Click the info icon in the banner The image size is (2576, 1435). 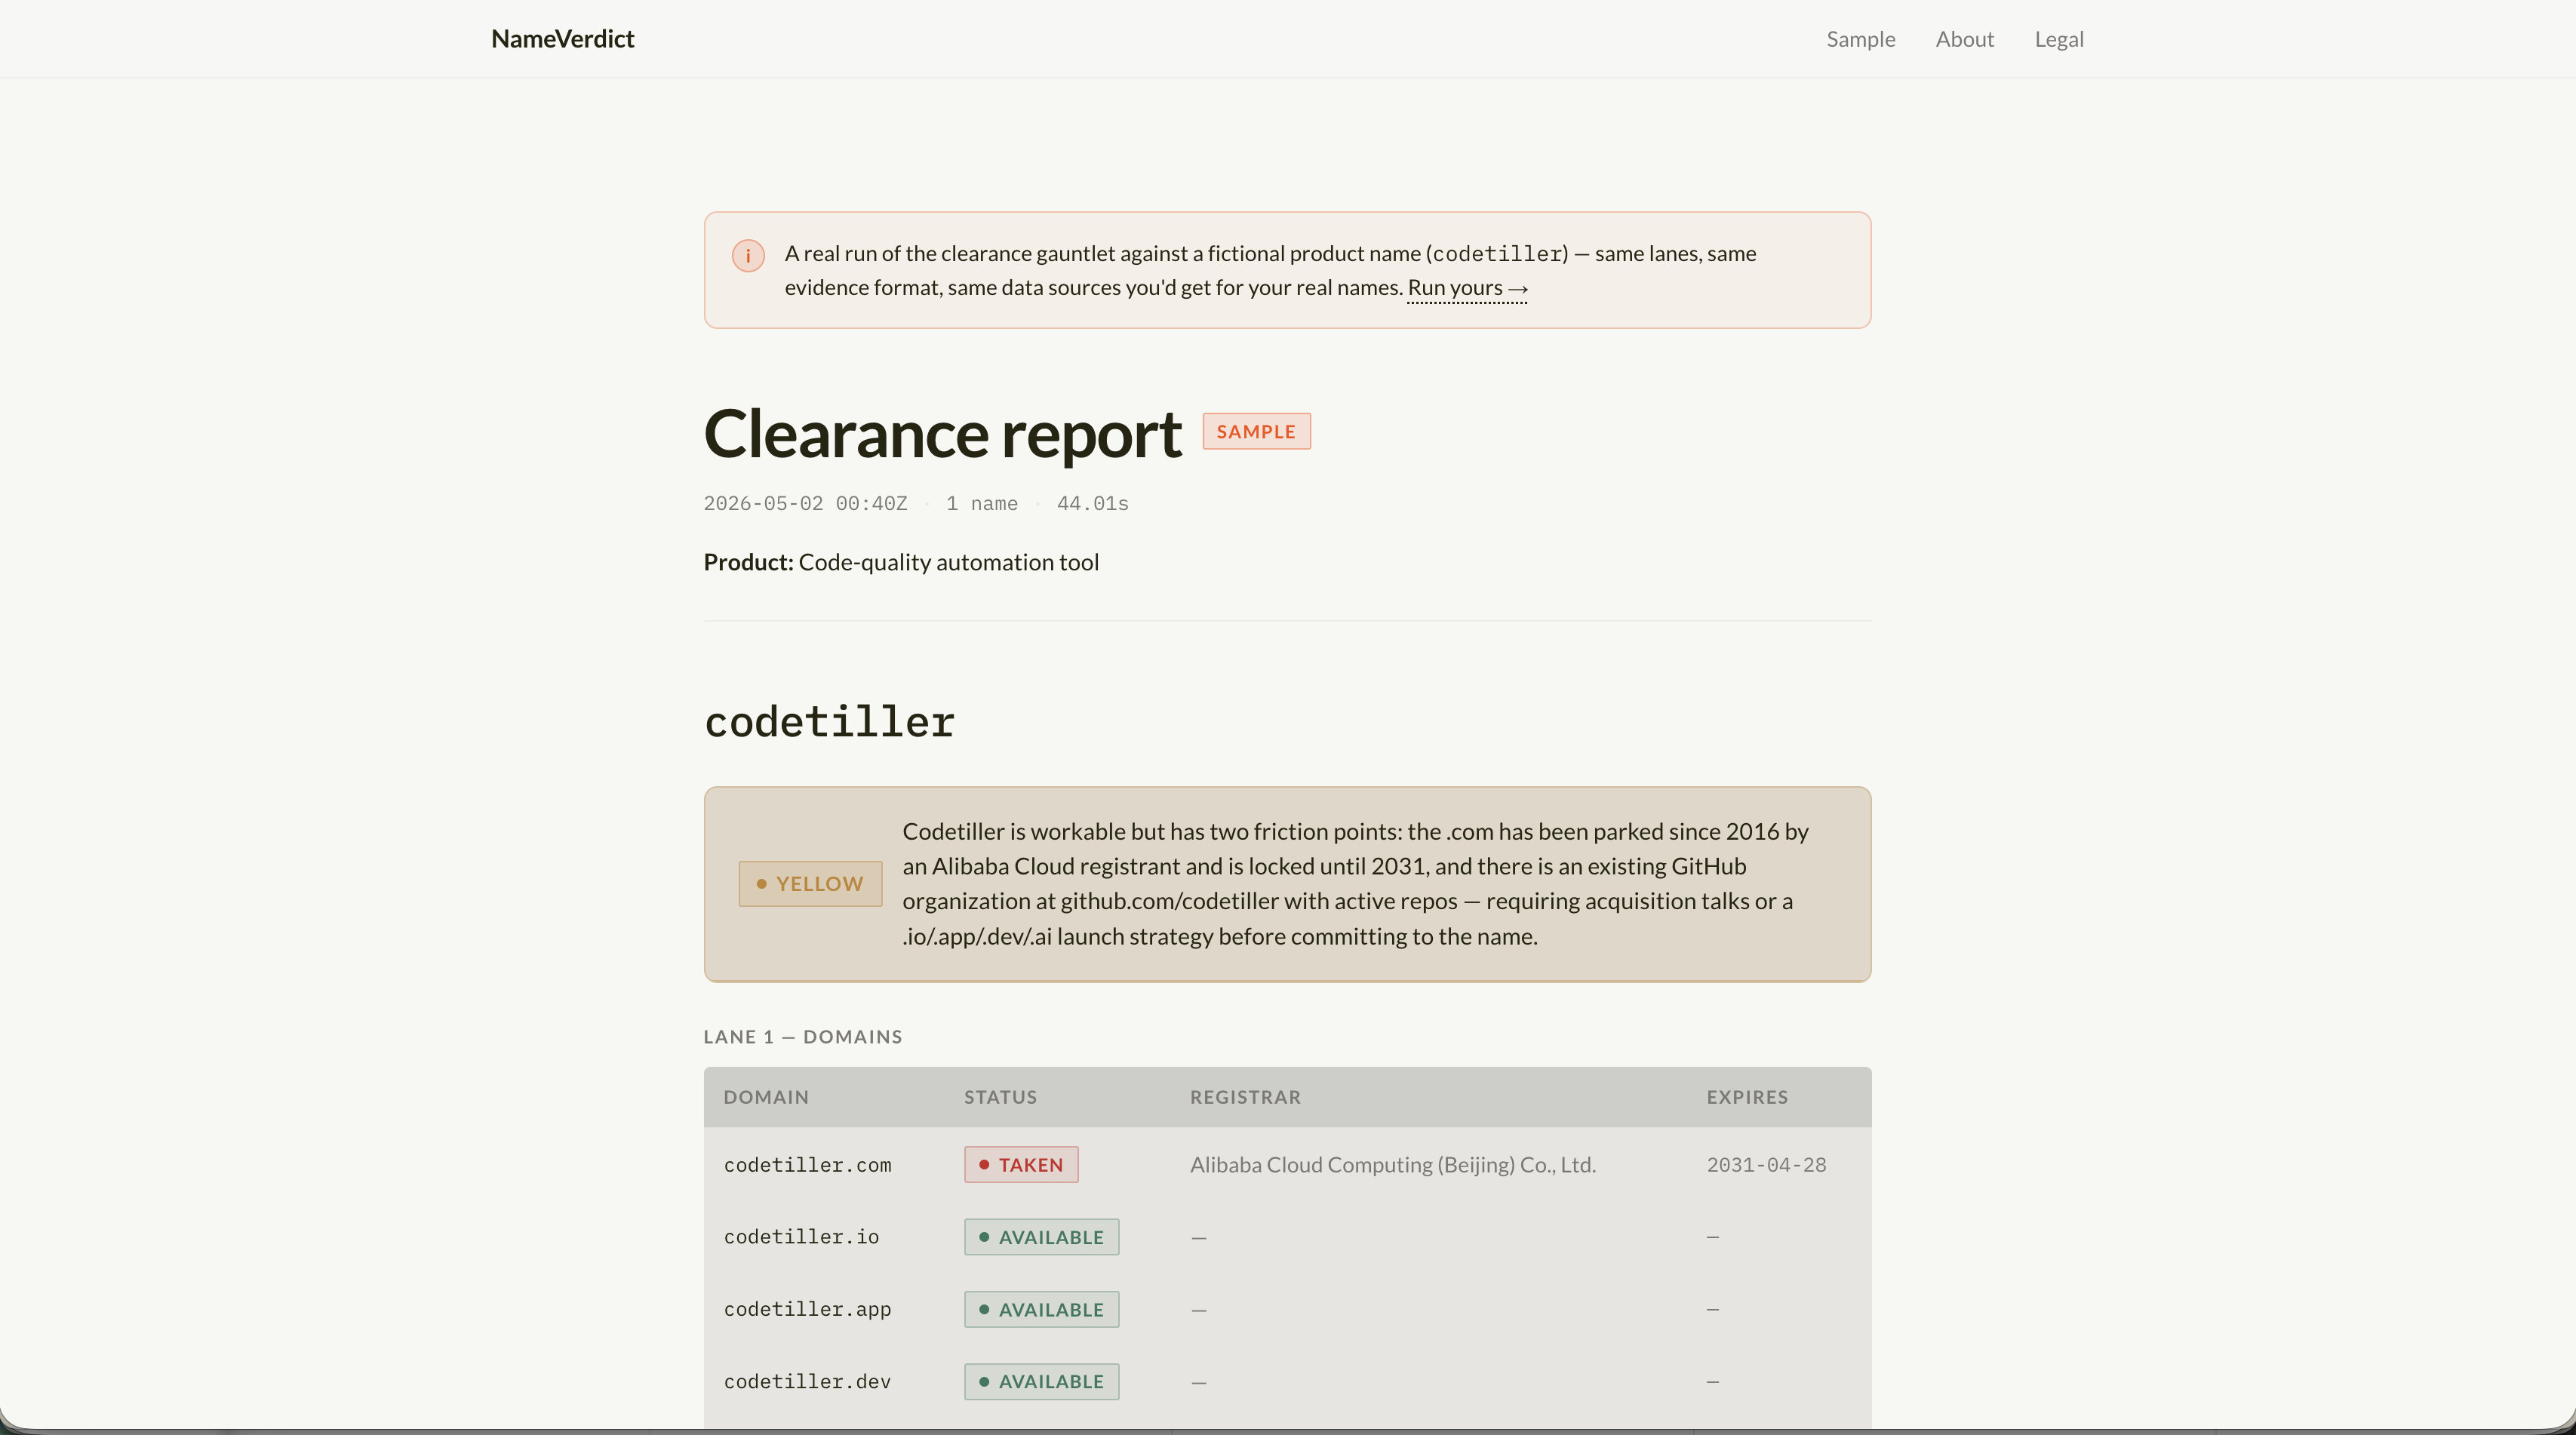tap(748, 256)
